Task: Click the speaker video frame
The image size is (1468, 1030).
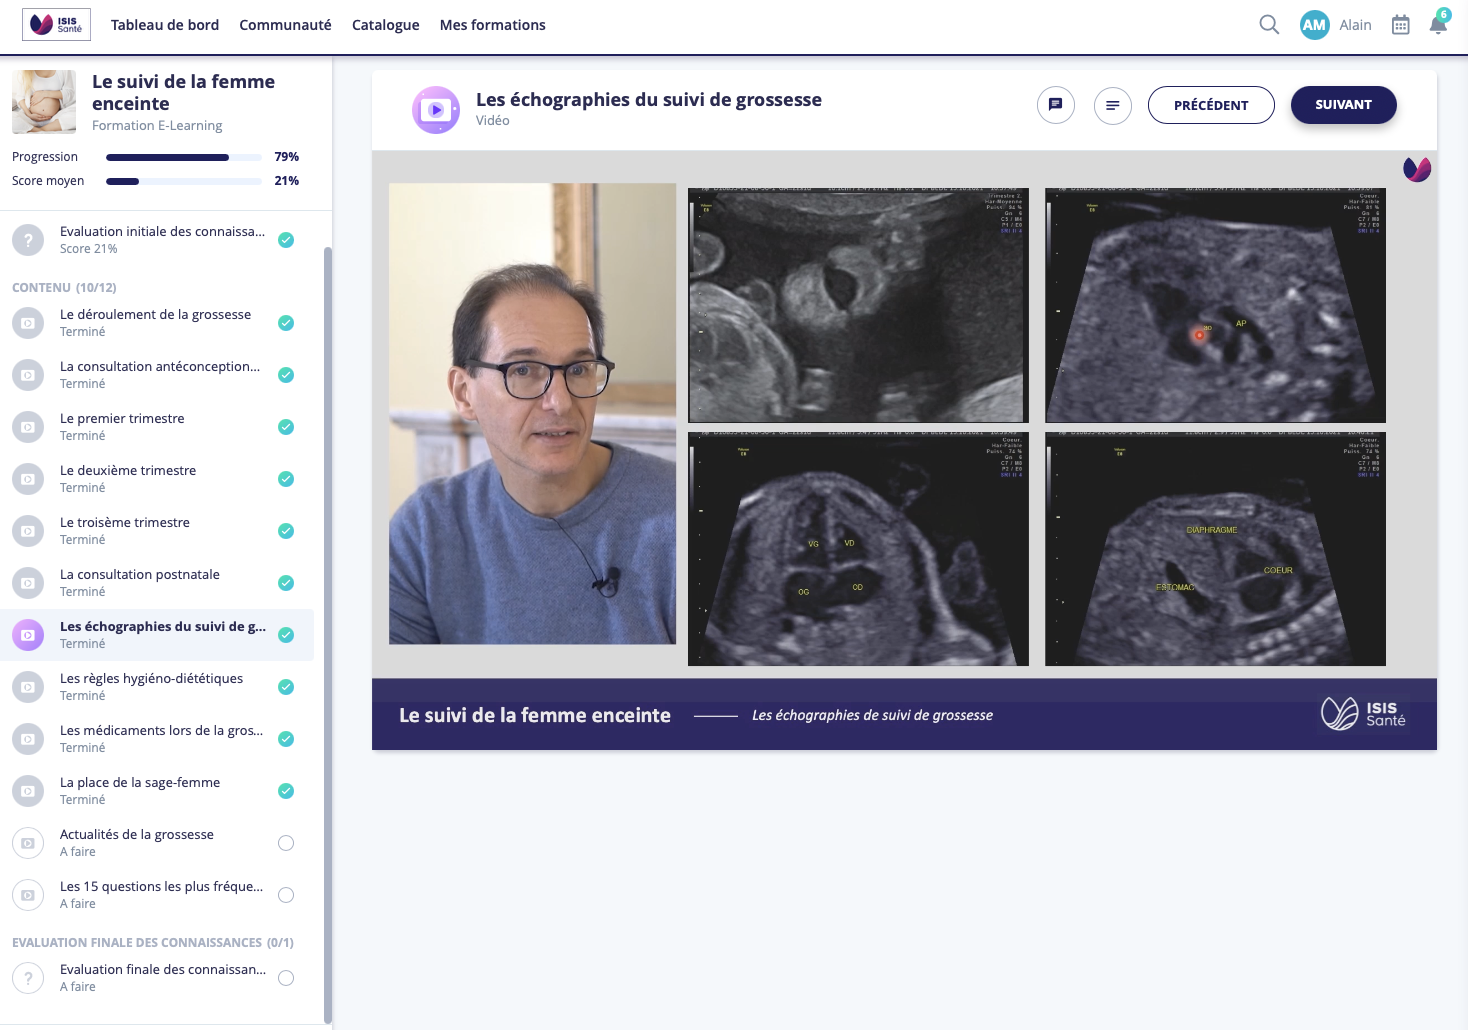Action: [532, 413]
